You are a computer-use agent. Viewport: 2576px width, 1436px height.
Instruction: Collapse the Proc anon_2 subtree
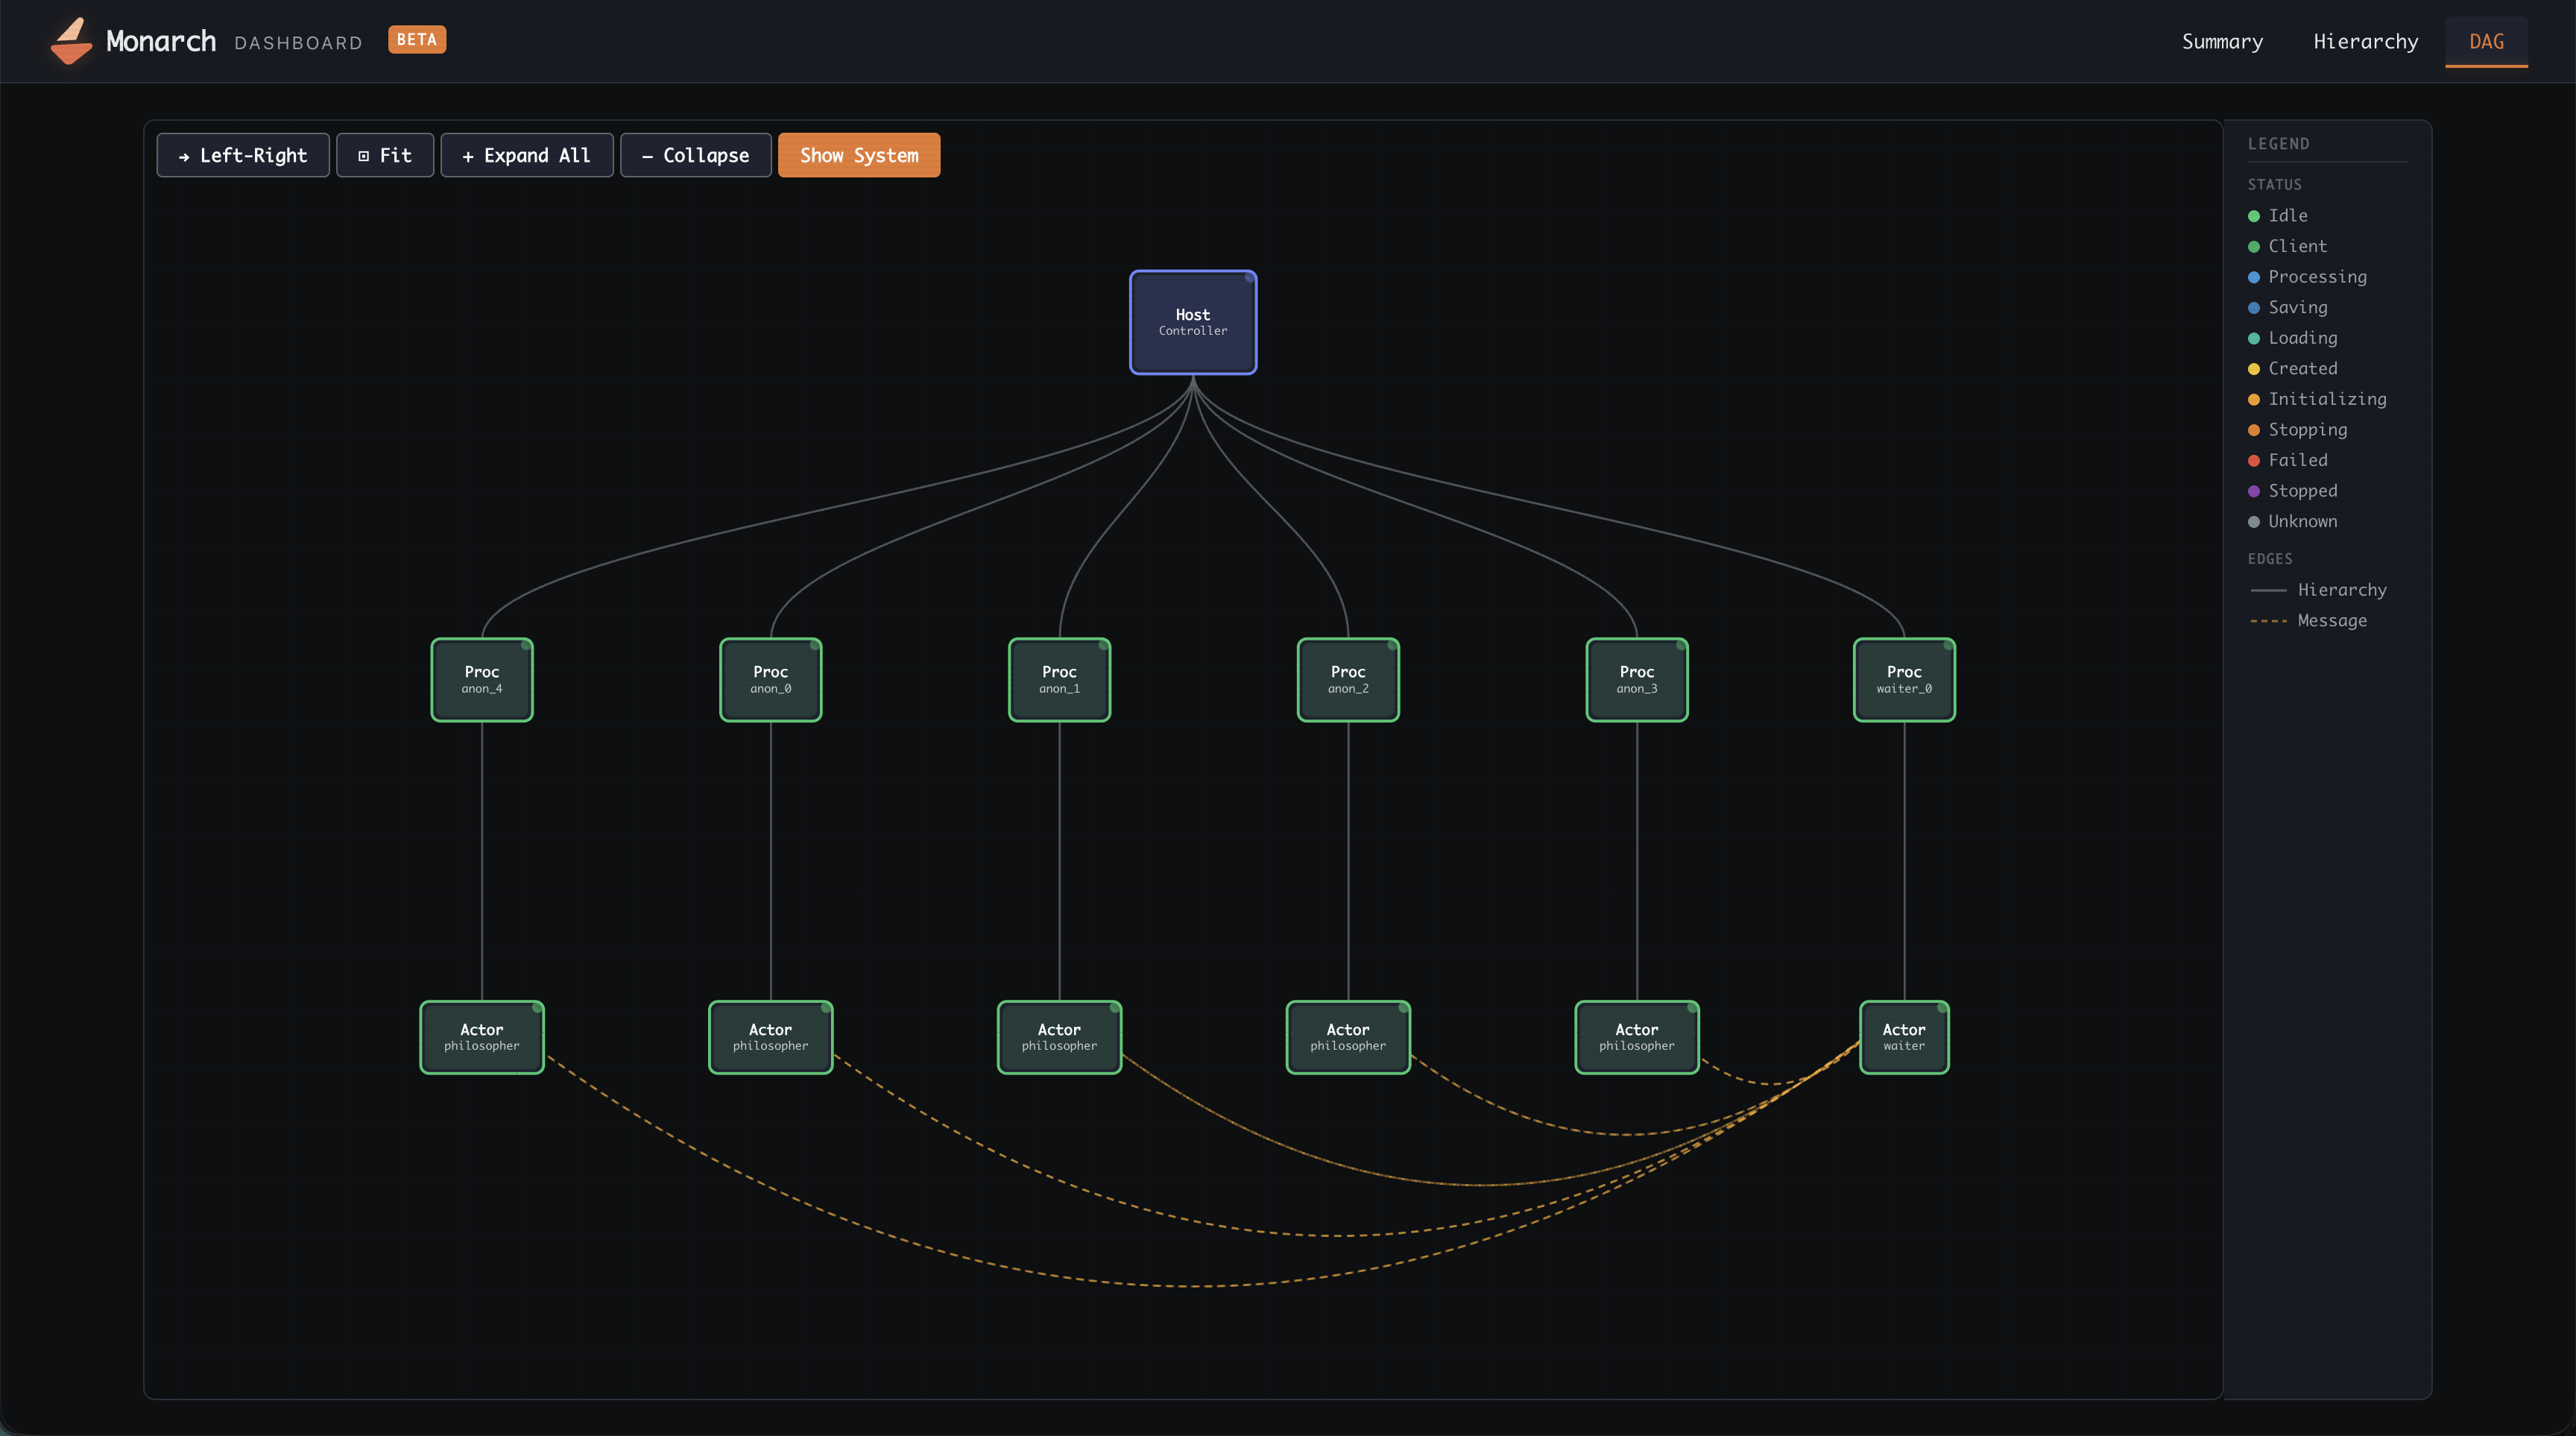(1347, 679)
